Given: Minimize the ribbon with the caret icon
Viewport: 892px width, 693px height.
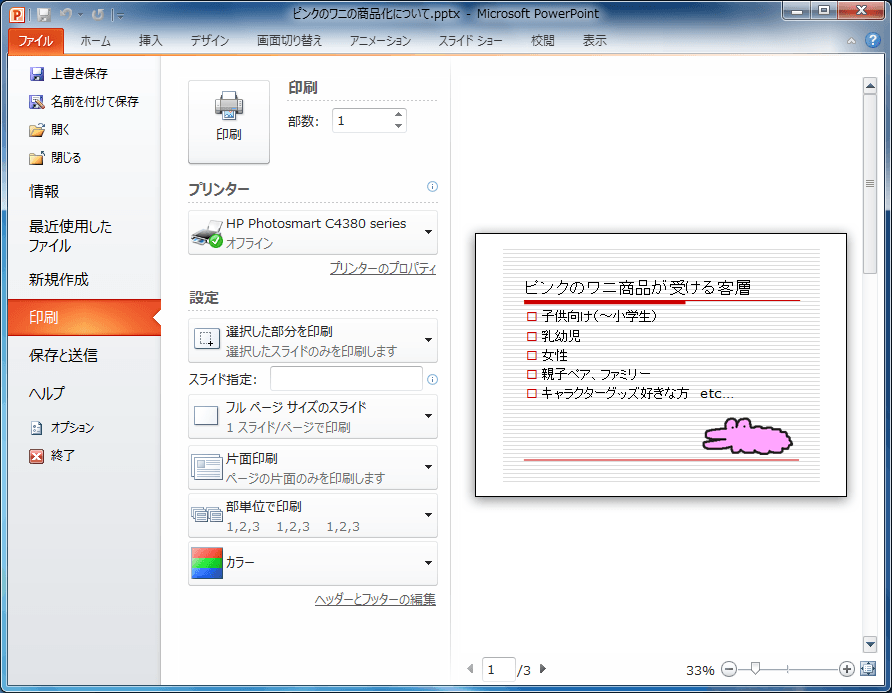Looking at the screenshot, I should (851, 41).
